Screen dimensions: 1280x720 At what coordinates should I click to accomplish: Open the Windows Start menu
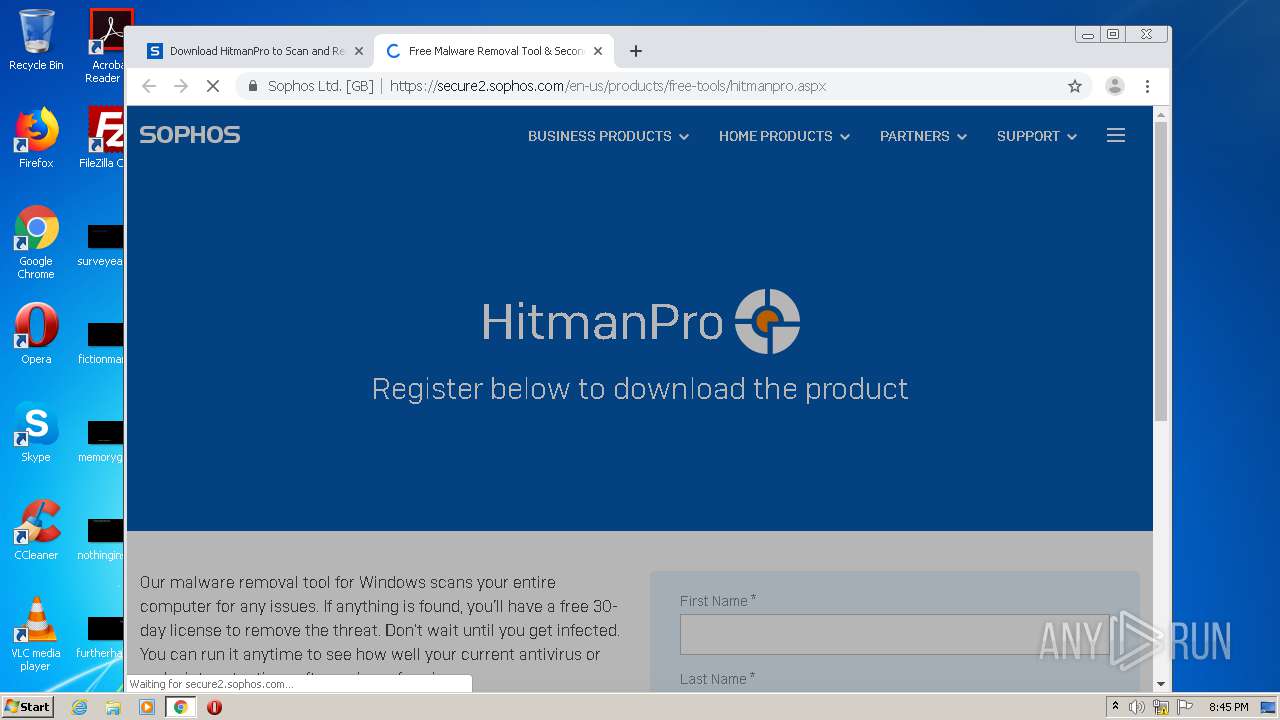click(27, 707)
